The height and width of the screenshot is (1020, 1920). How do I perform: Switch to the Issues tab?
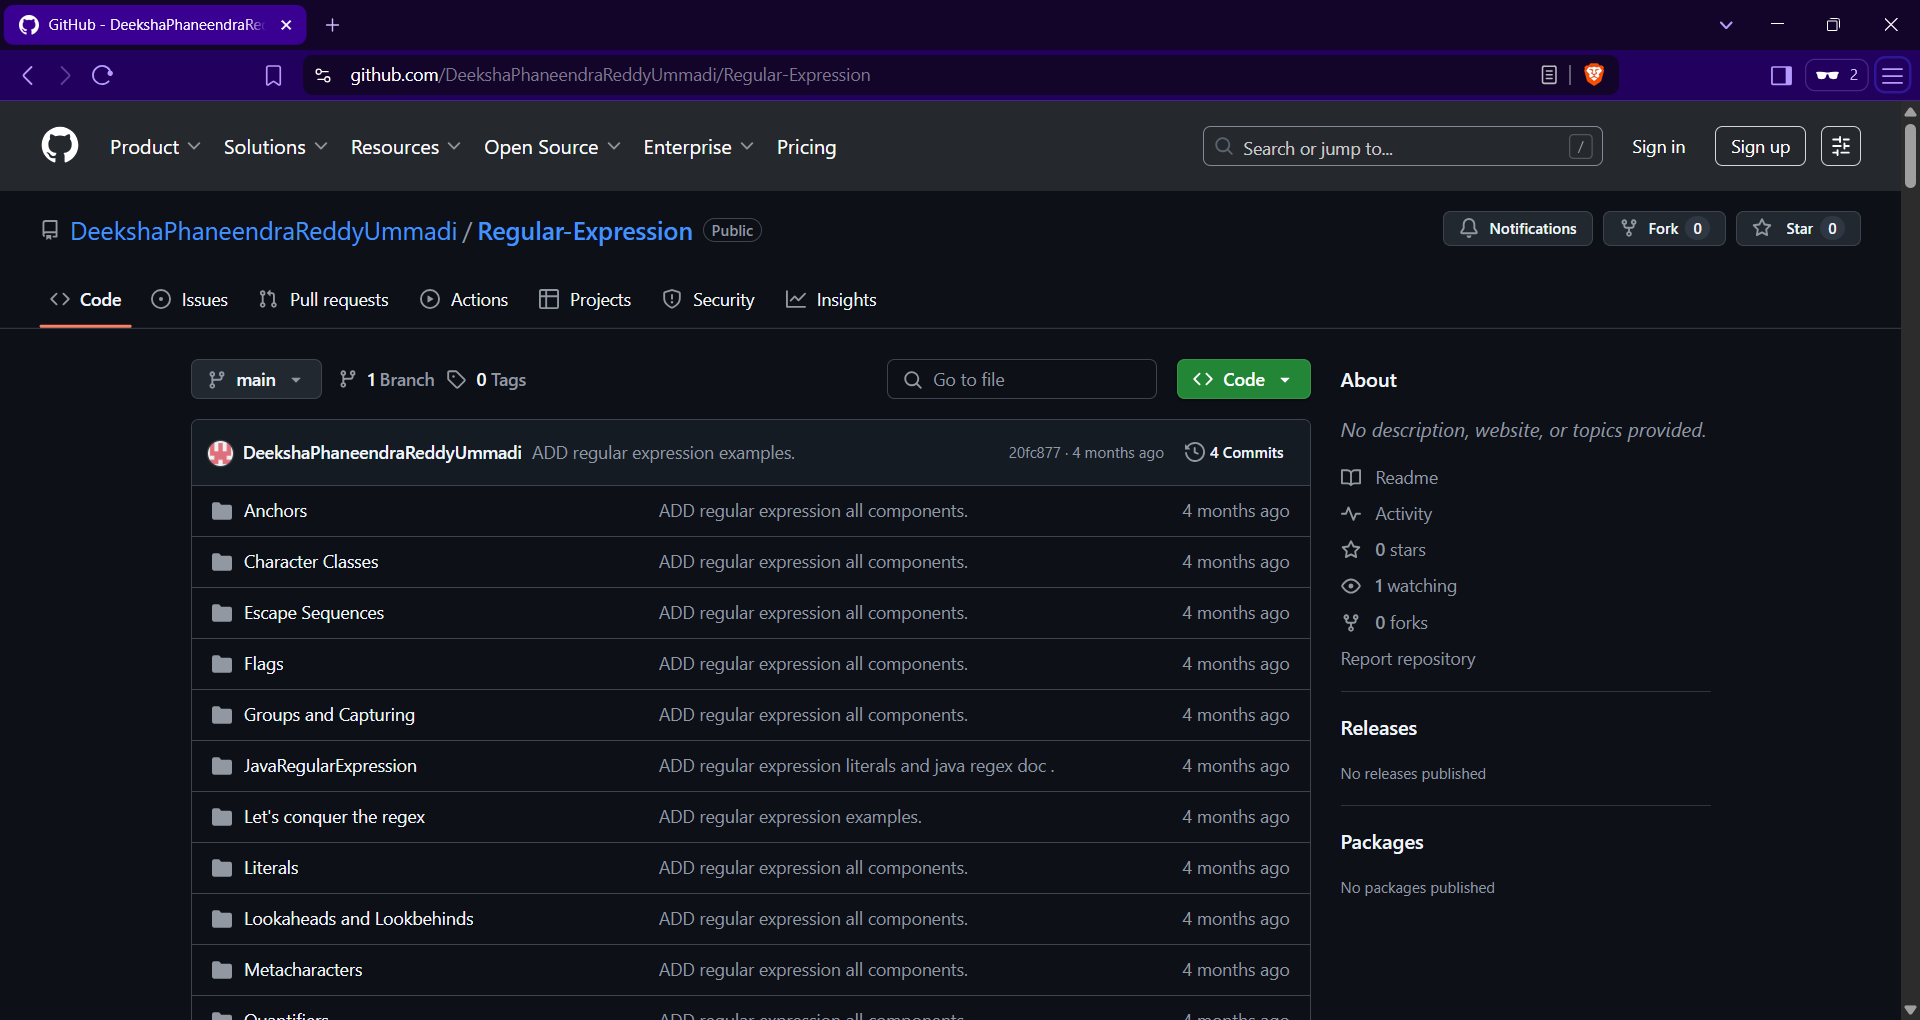coord(189,300)
